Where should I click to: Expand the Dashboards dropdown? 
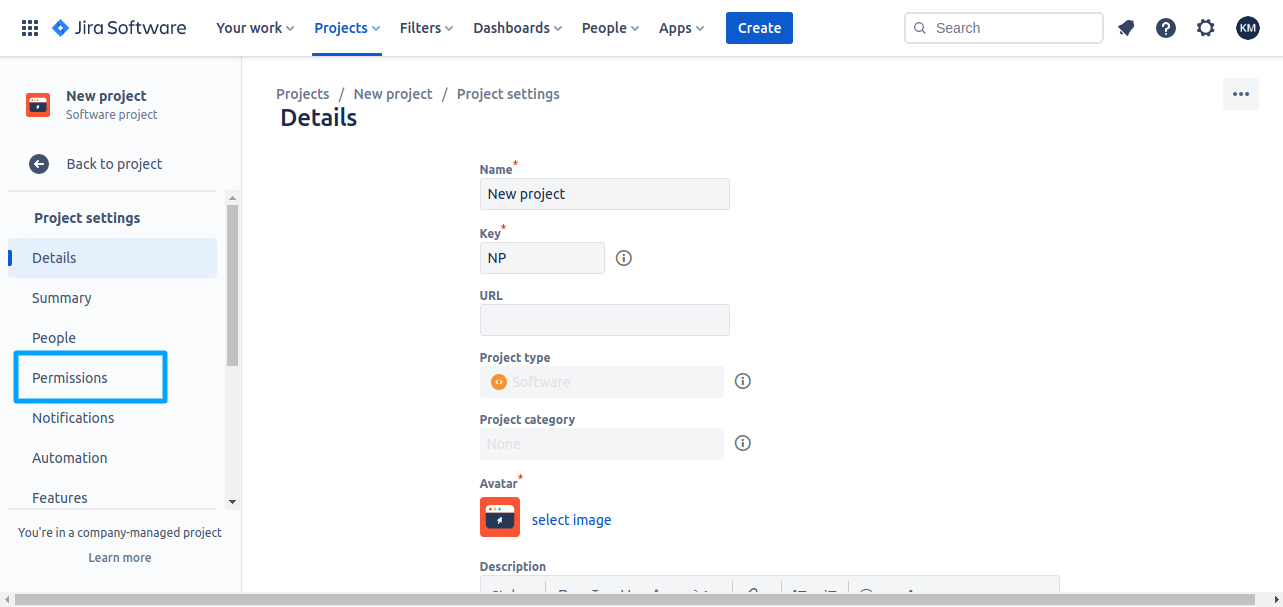point(517,28)
